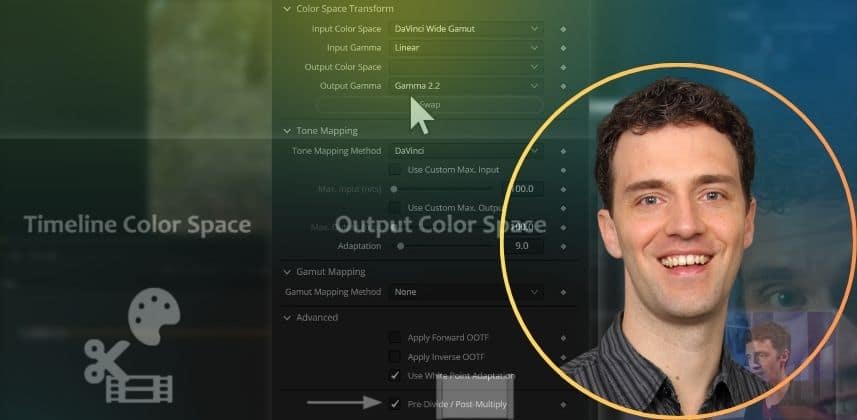Add keyframe for Use Custom Max. Output
The height and width of the screenshot is (420, 857).
pyautogui.click(x=563, y=208)
